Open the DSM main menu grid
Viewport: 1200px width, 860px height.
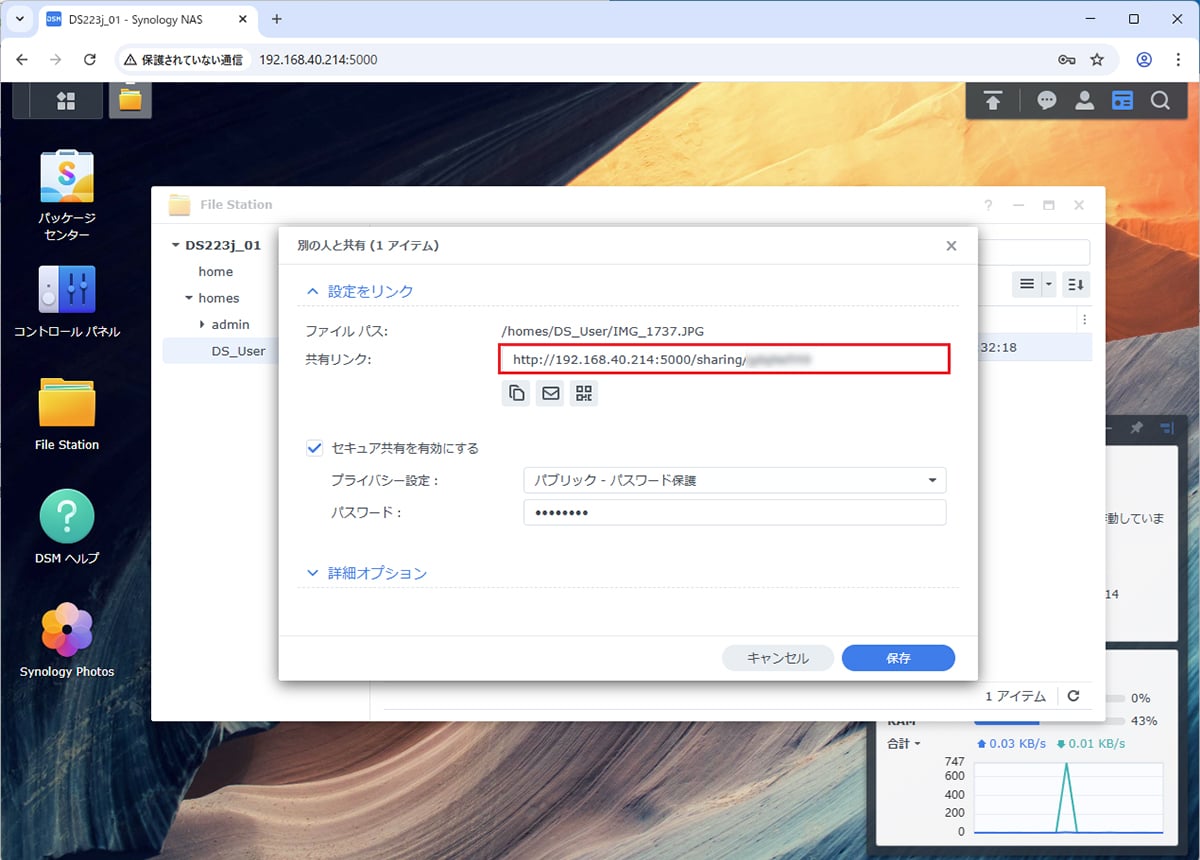coord(66,101)
